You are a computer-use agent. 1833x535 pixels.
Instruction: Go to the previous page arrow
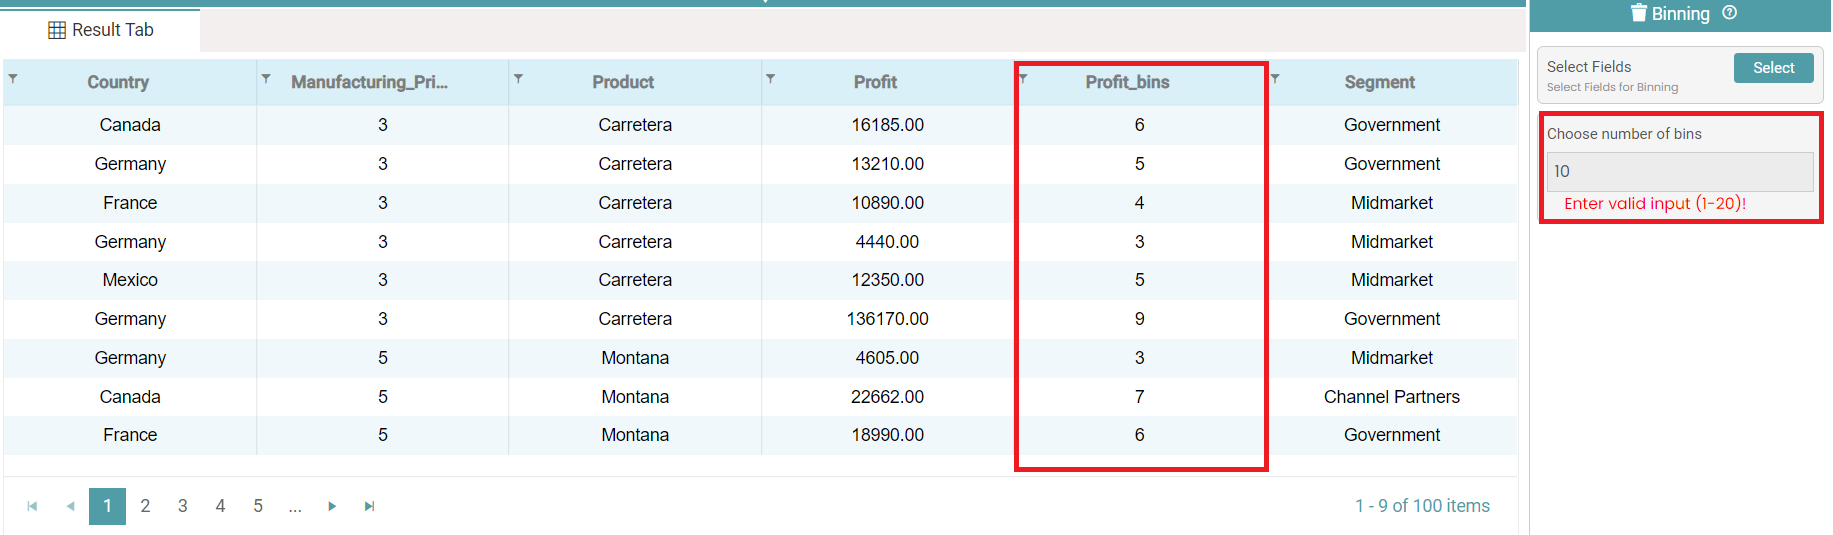pos(70,506)
